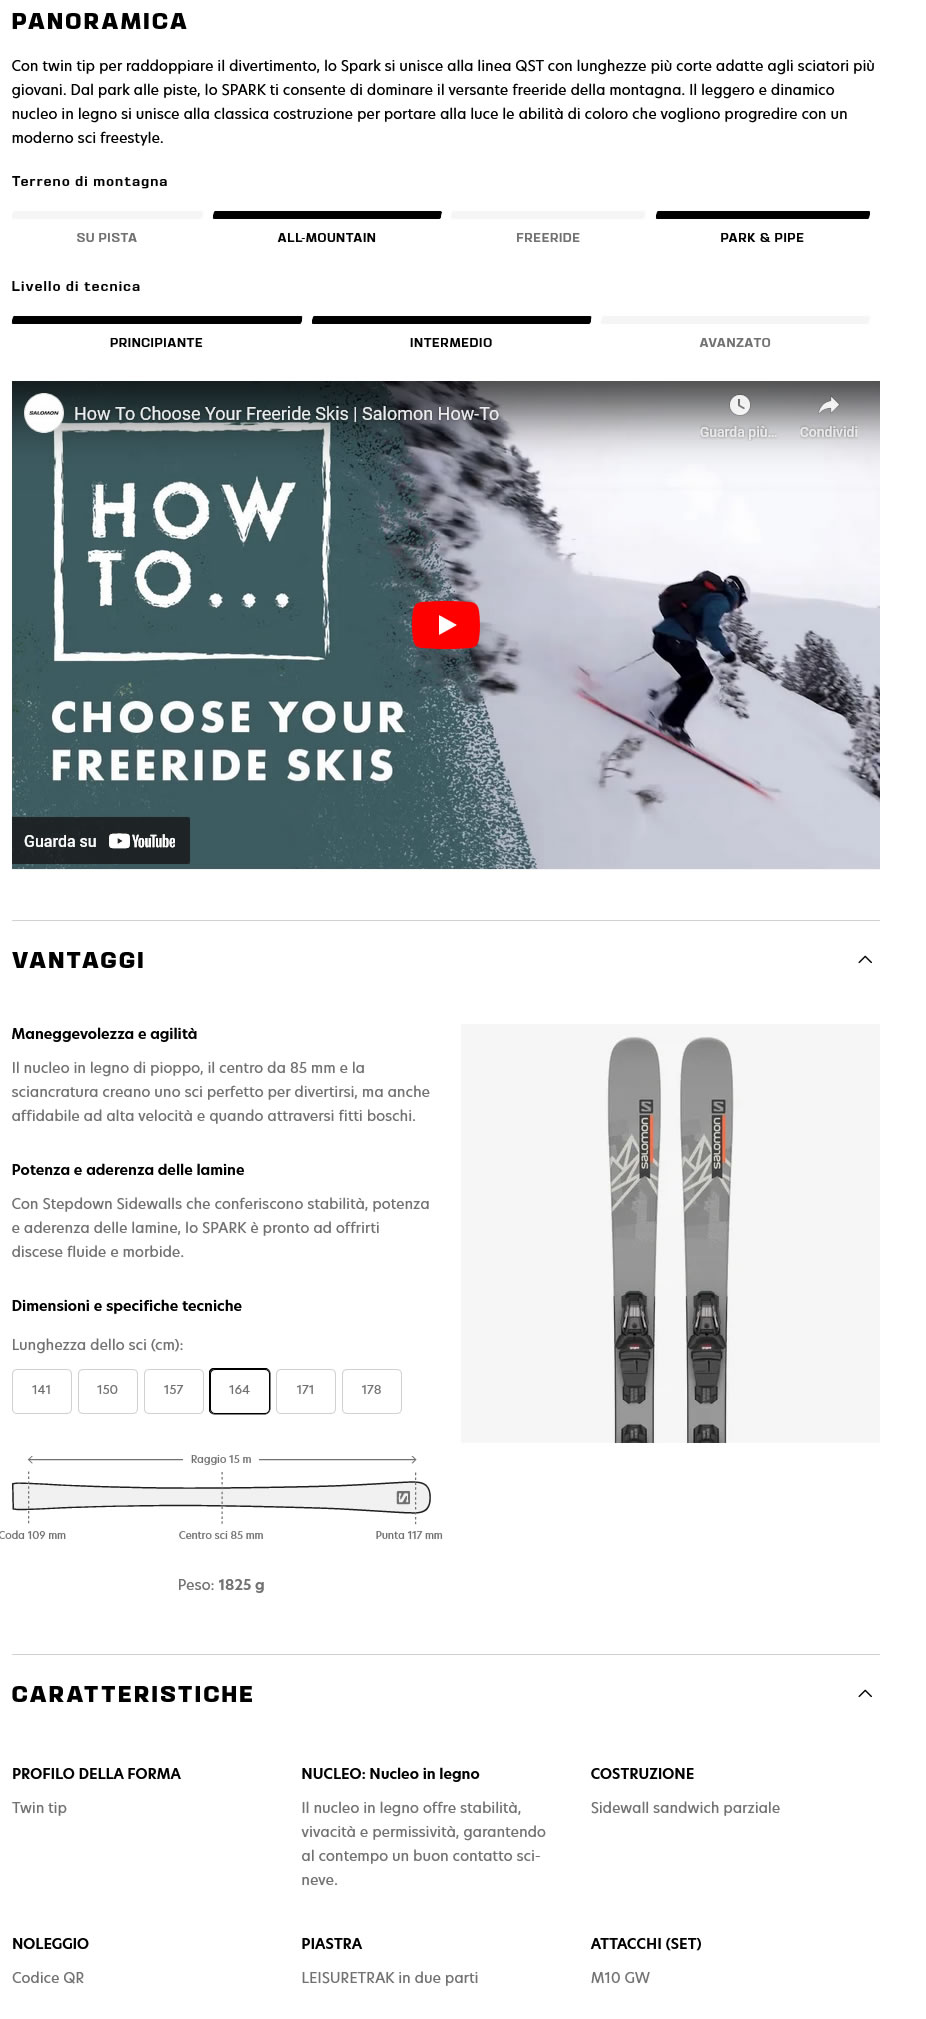Click the video title link text

click(x=286, y=414)
